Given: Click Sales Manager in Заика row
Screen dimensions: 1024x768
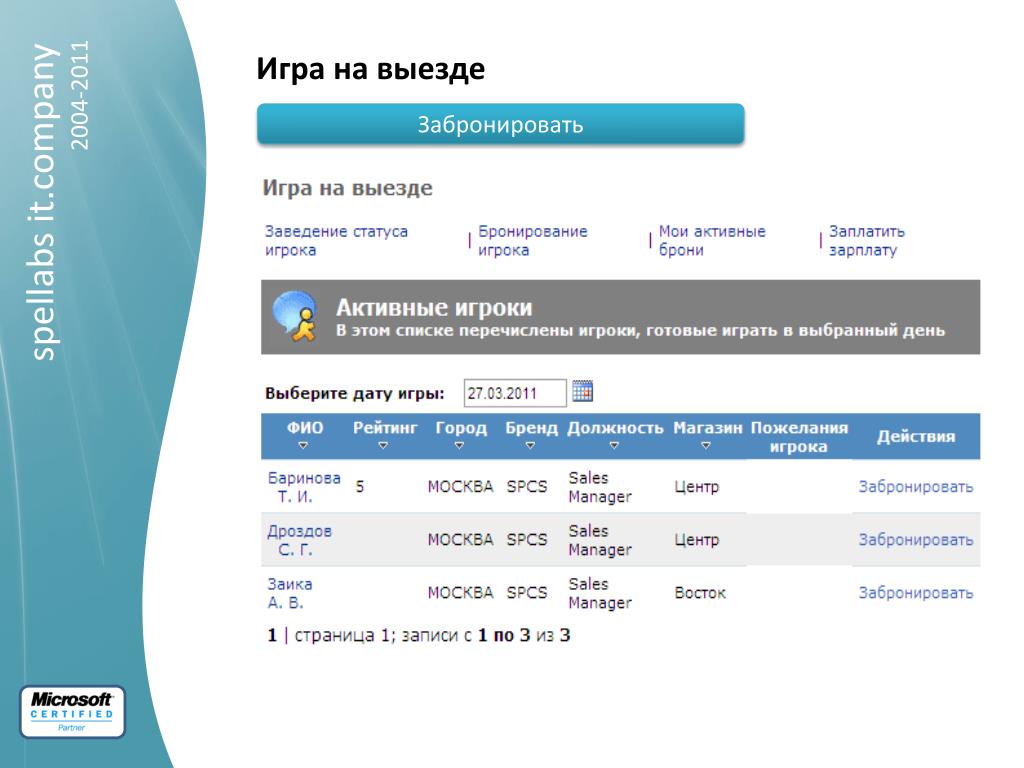Looking at the screenshot, I should [x=600, y=593].
